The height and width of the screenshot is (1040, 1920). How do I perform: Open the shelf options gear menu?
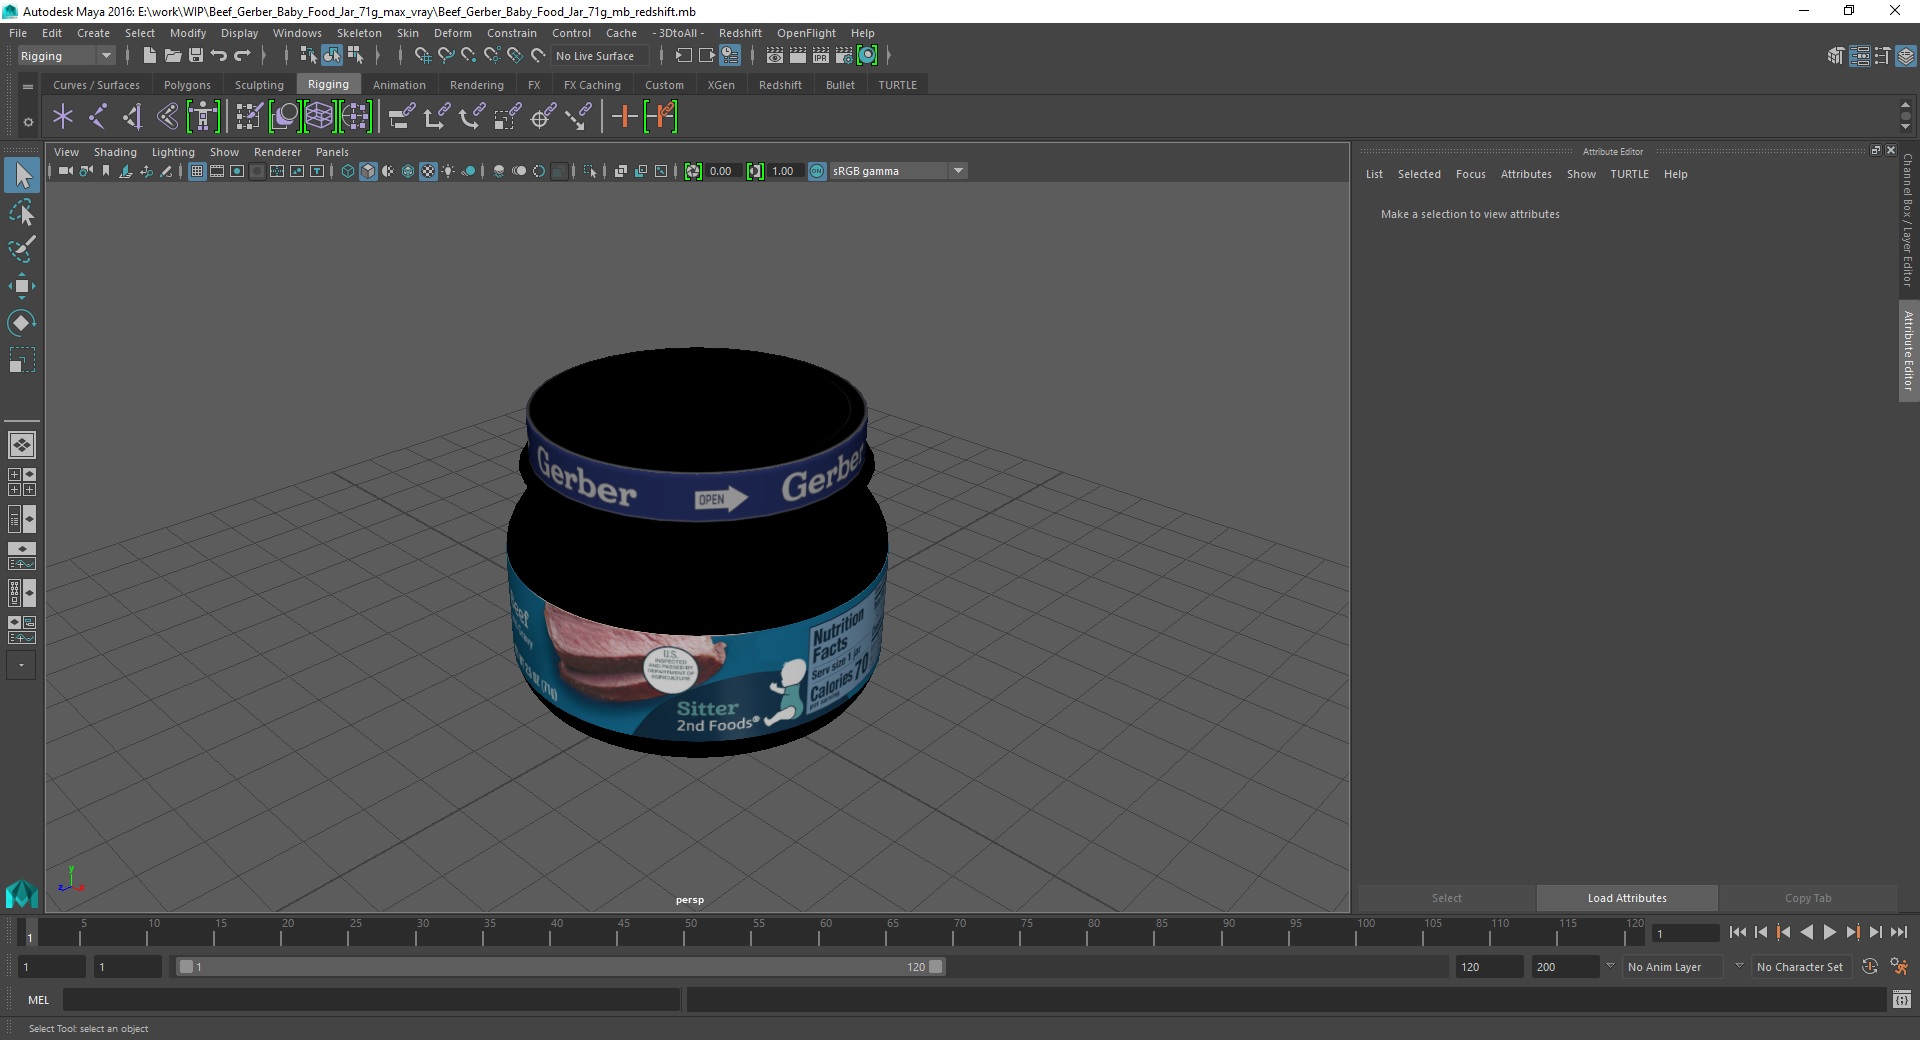coord(28,122)
